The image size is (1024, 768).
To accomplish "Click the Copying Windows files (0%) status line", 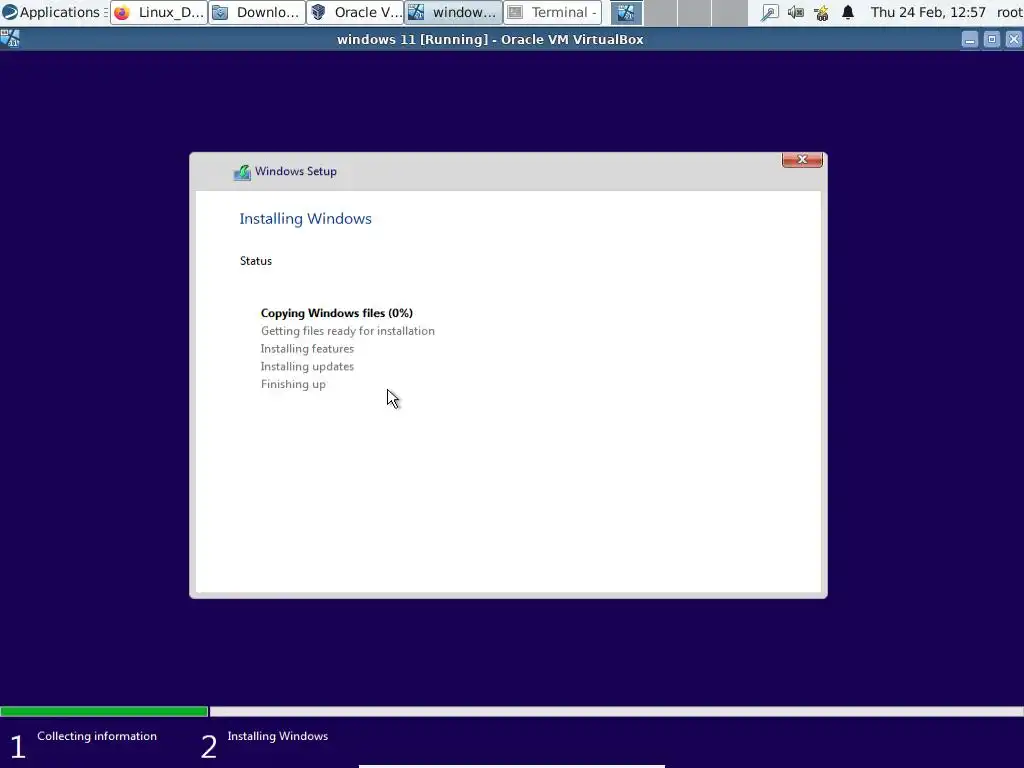I will point(336,313).
